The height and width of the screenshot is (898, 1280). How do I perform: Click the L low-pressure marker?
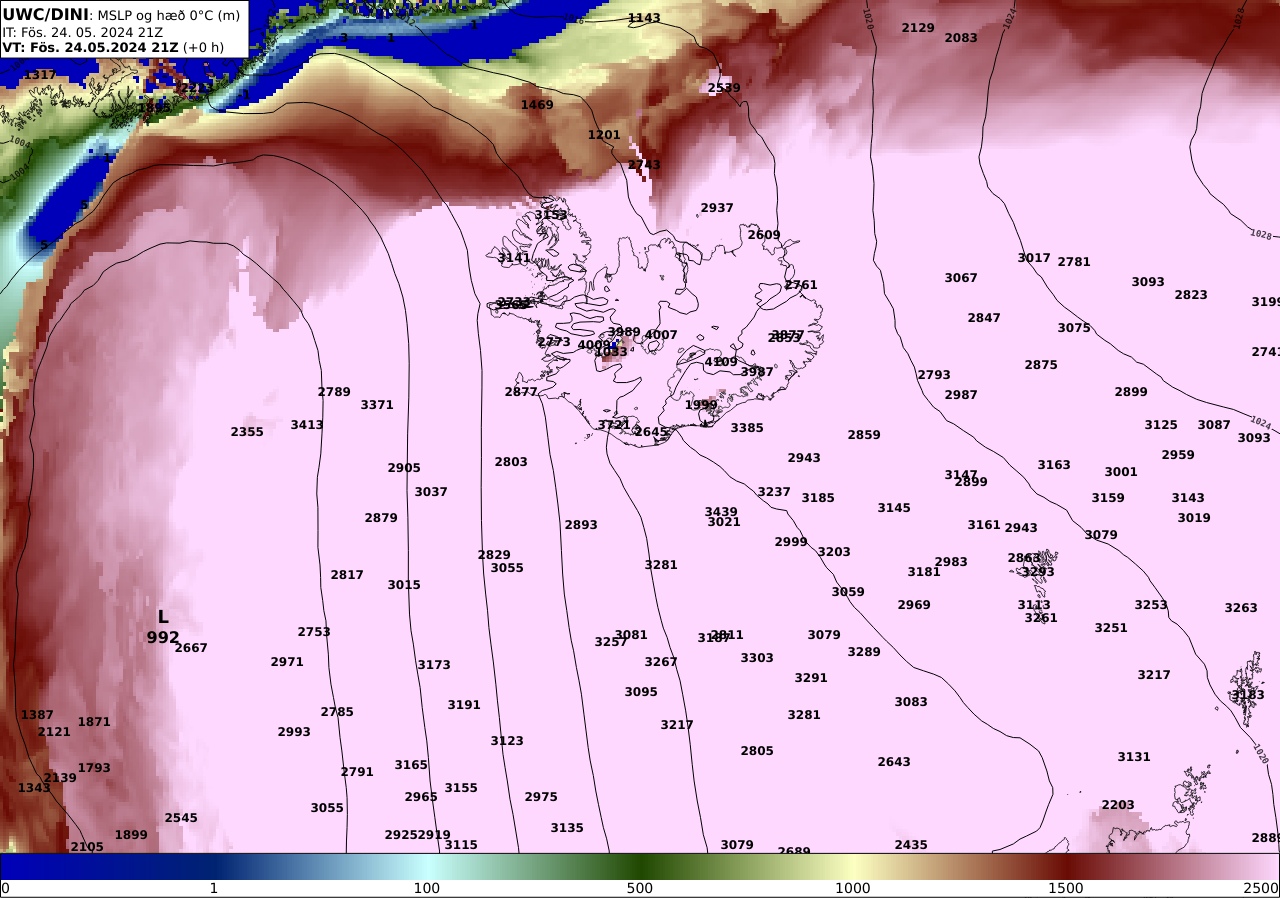tap(163, 617)
